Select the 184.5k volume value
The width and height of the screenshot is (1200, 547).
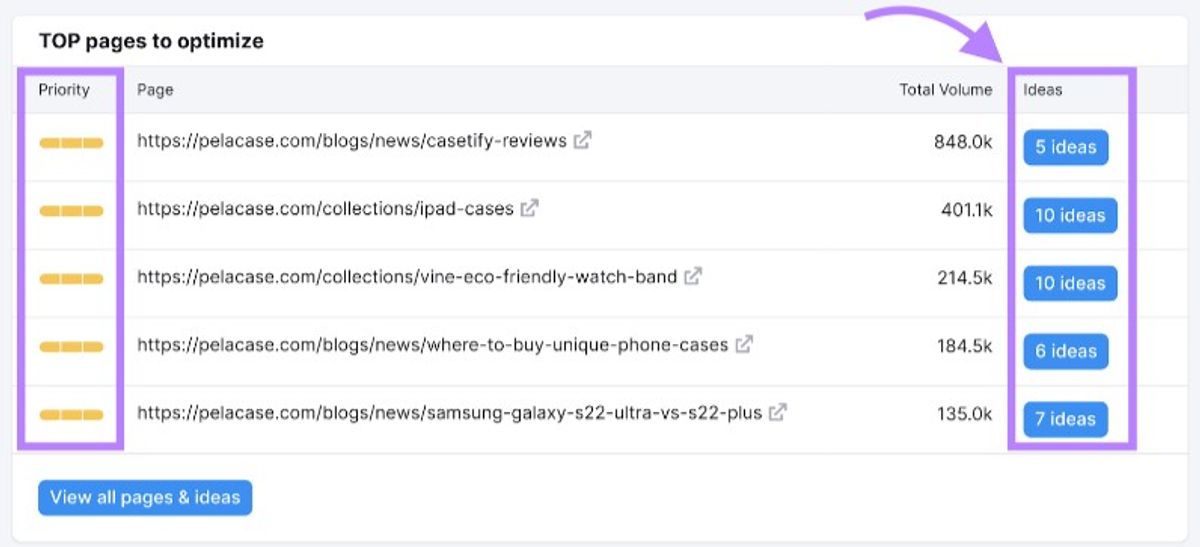click(x=965, y=345)
